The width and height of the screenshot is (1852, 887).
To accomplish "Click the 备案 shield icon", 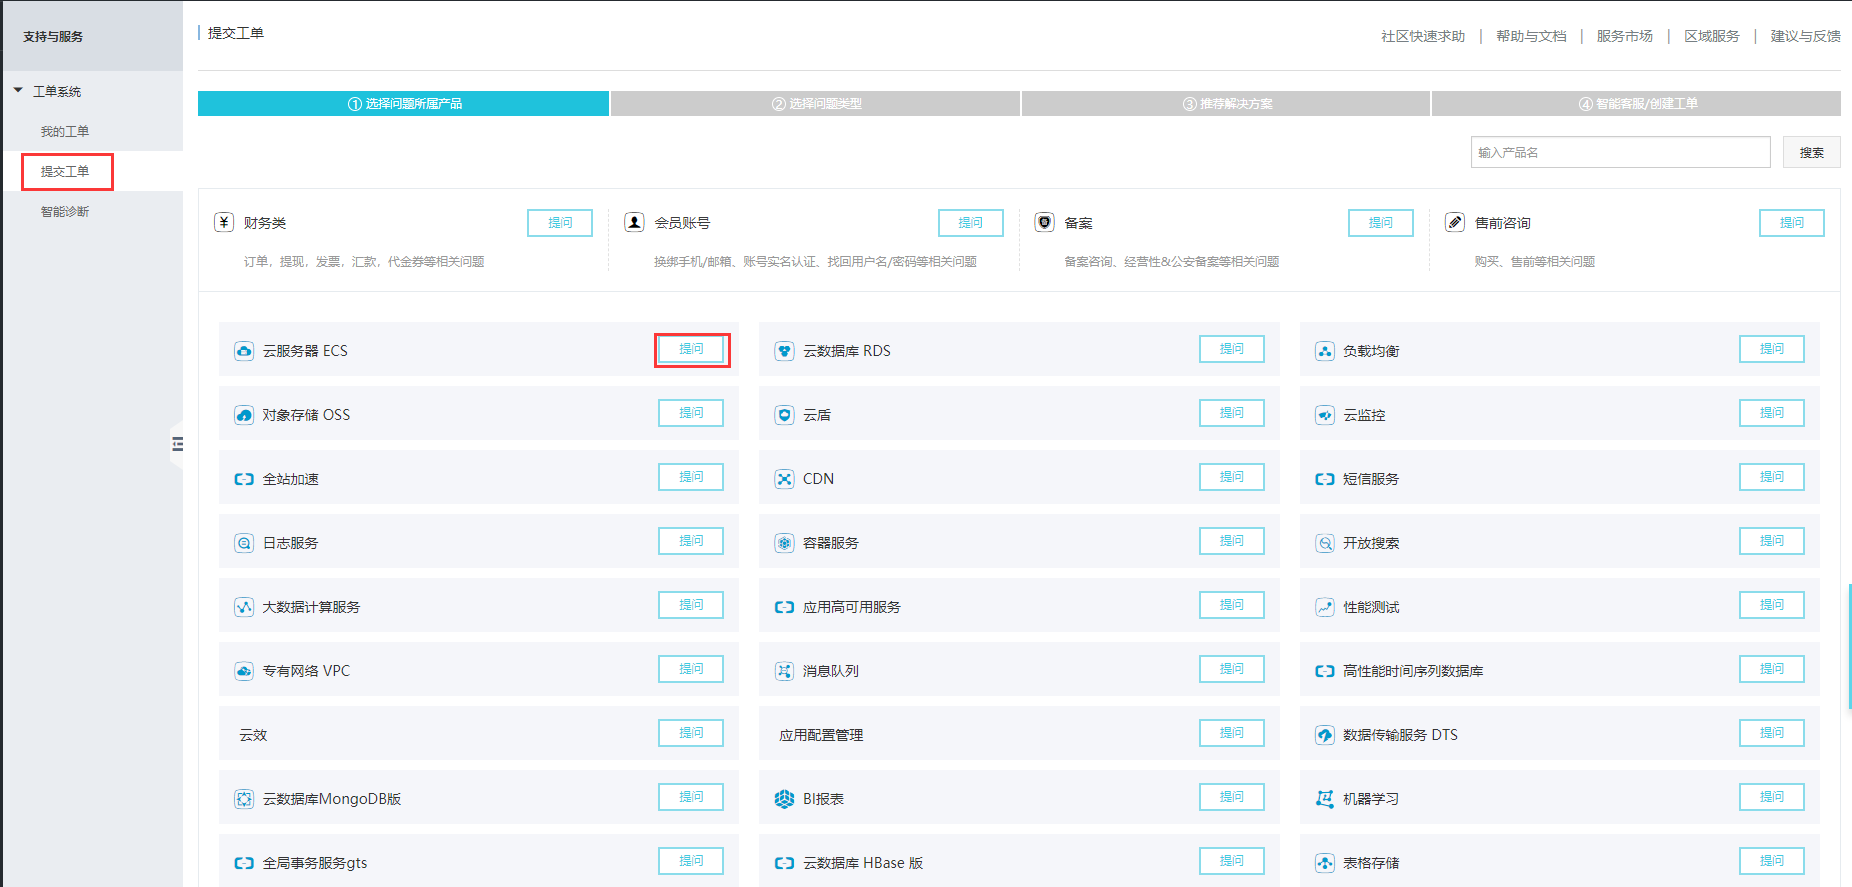I will click(1045, 222).
